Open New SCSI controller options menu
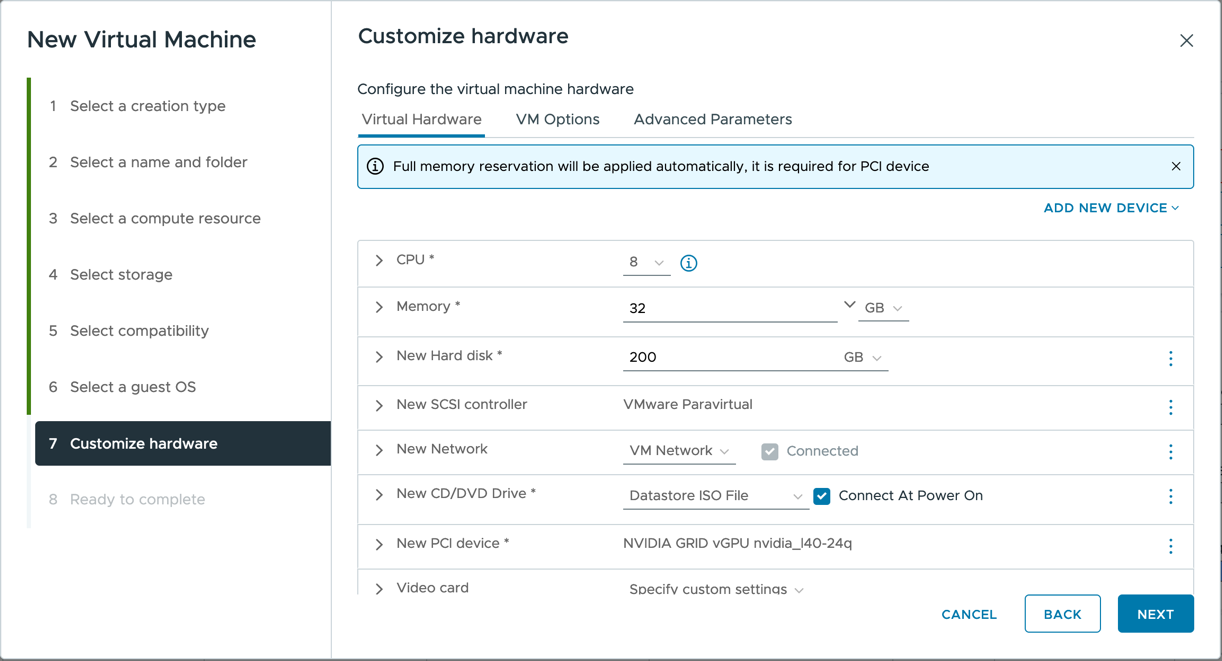1222x661 pixels. pyautogui.click(x=1170, y=407)
